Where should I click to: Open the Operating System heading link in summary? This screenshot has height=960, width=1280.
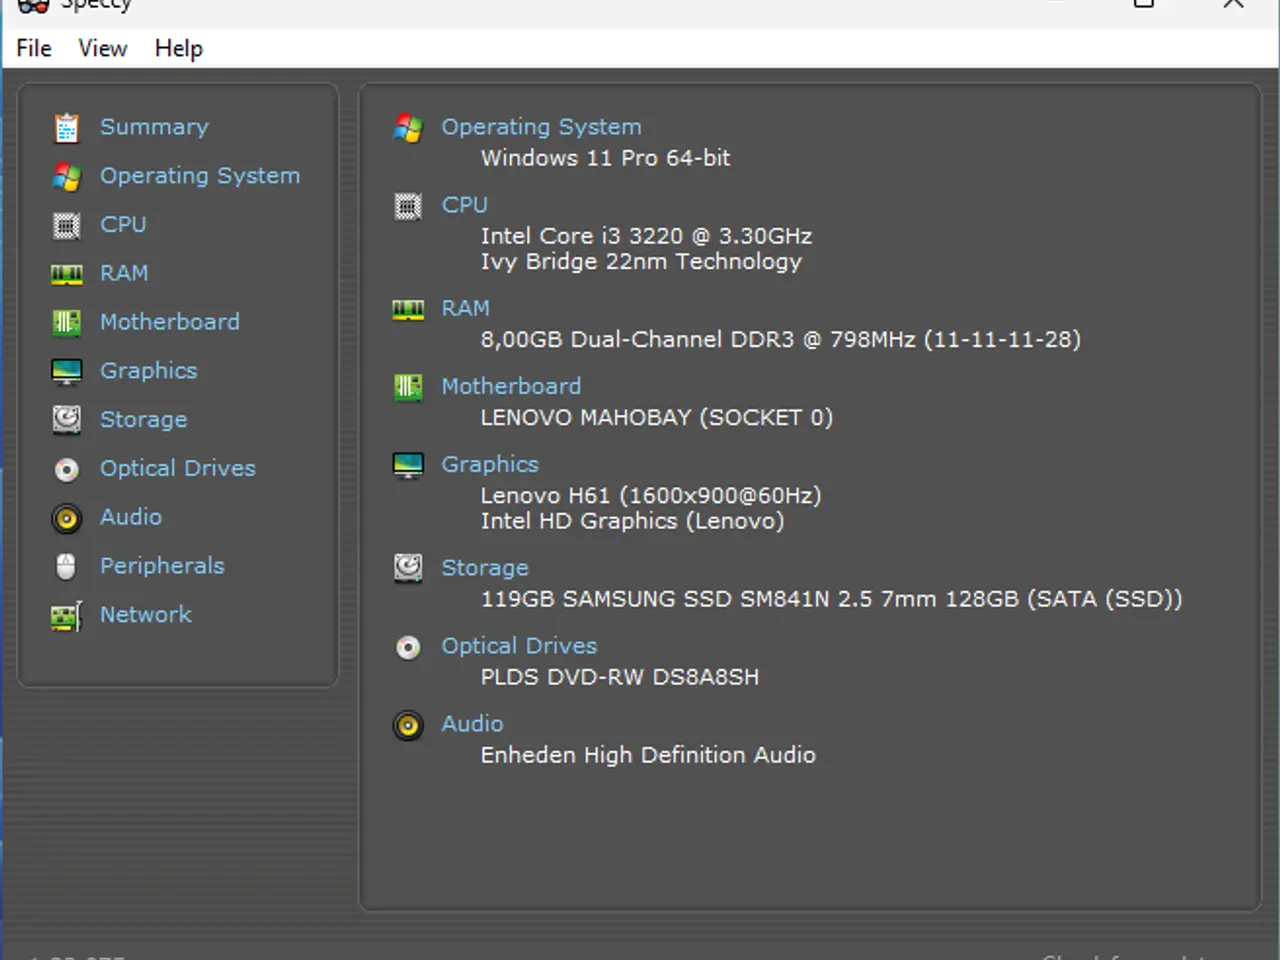tap(542, 127)
